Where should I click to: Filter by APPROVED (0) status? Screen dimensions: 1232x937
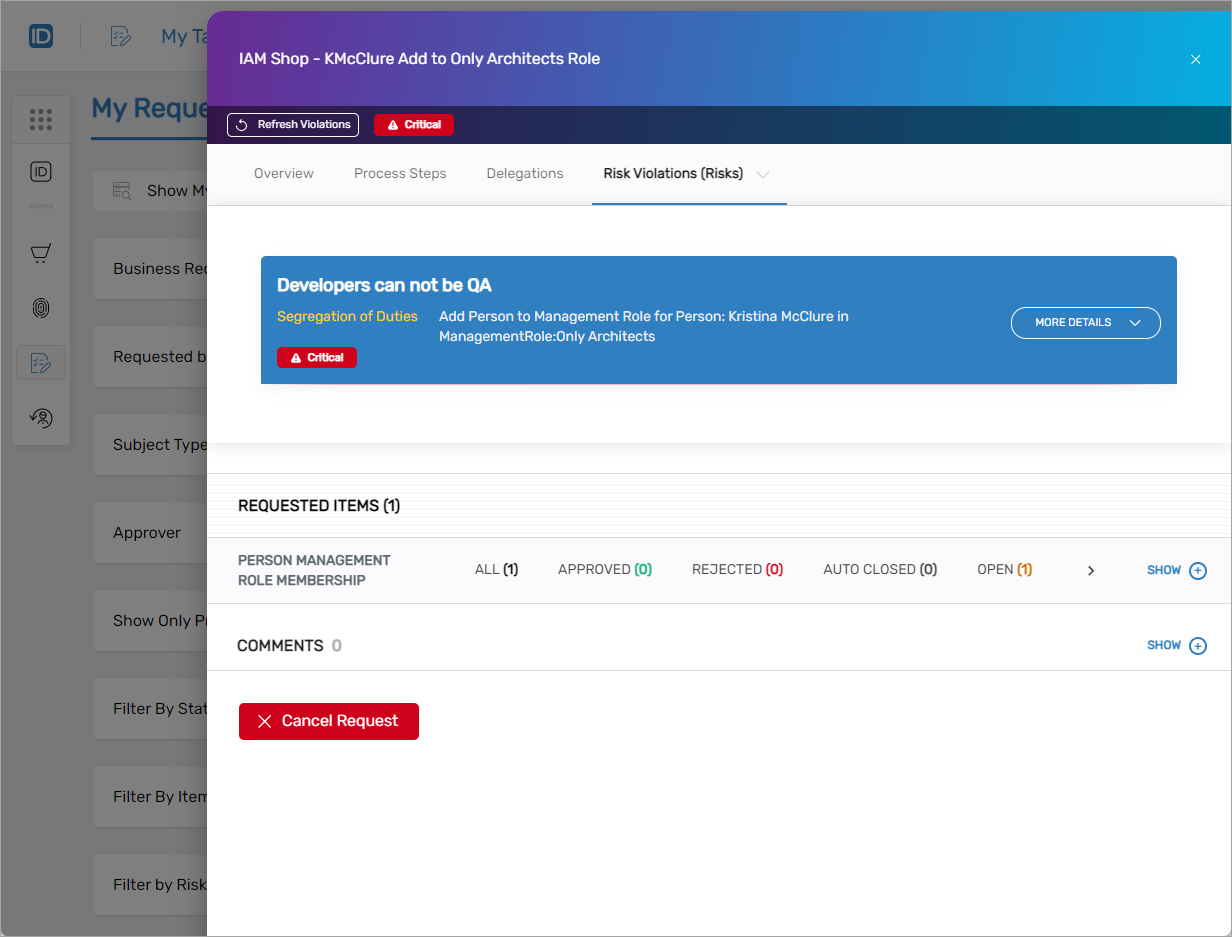604,569
